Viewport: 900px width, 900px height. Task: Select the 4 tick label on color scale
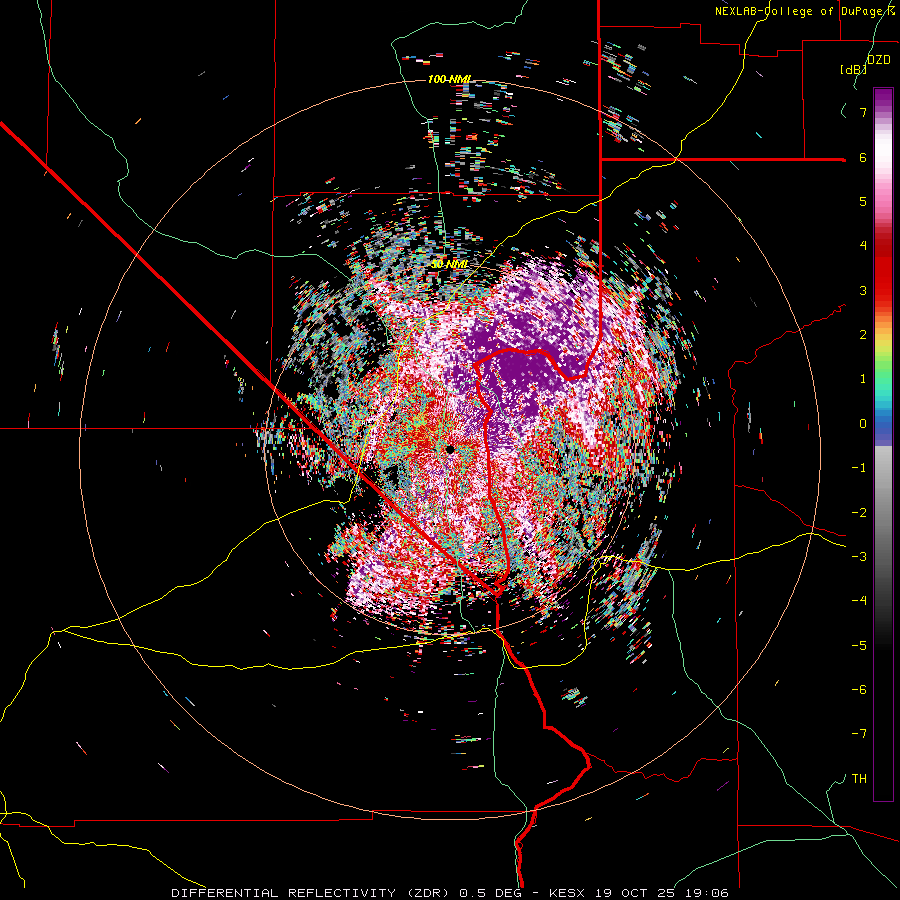863,246
